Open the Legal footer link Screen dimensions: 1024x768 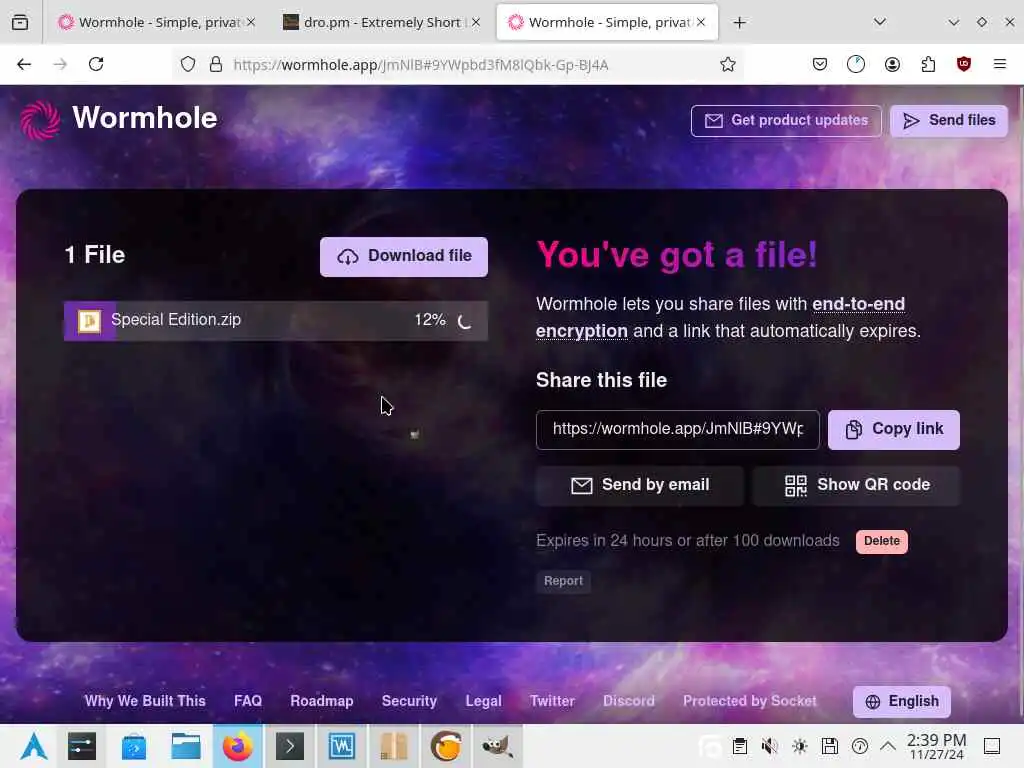pos(484,701)
